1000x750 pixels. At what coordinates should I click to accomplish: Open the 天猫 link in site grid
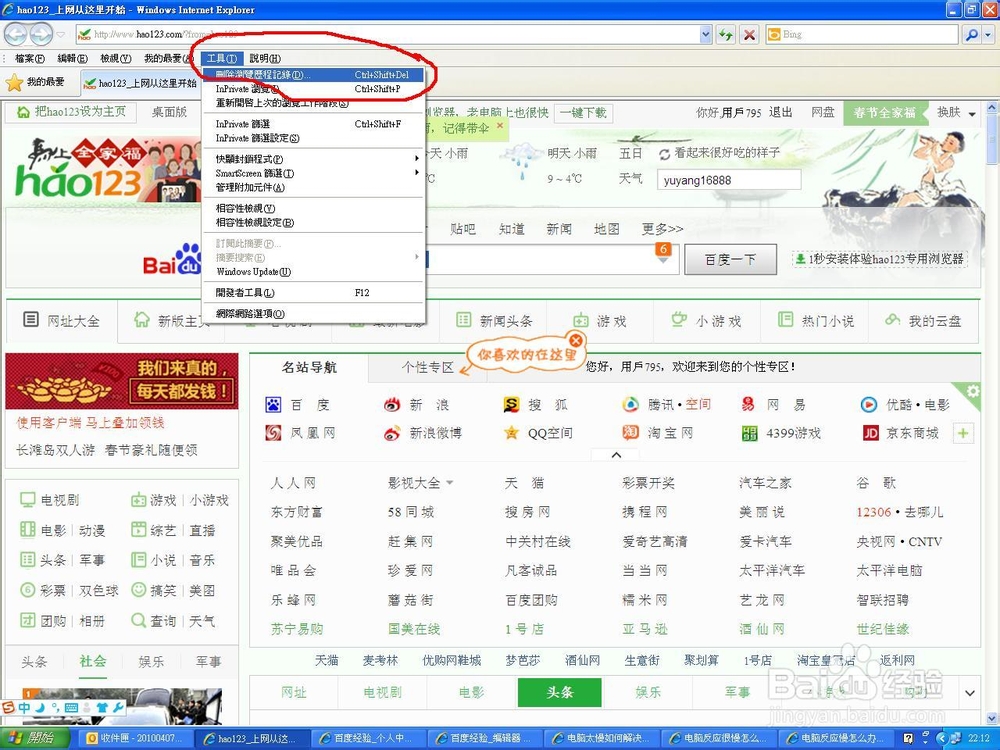(524, 483)
